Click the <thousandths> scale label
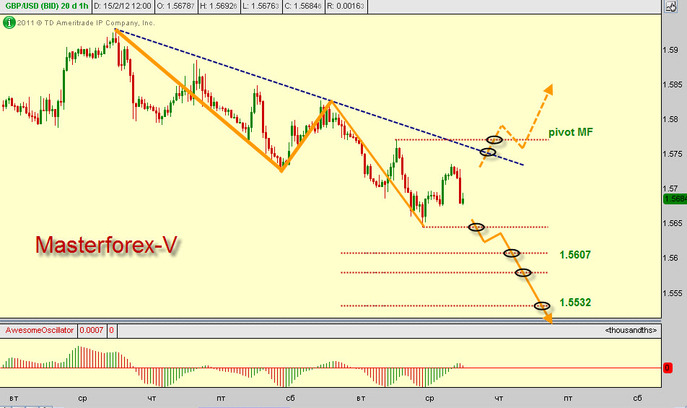 click(630, 330)
